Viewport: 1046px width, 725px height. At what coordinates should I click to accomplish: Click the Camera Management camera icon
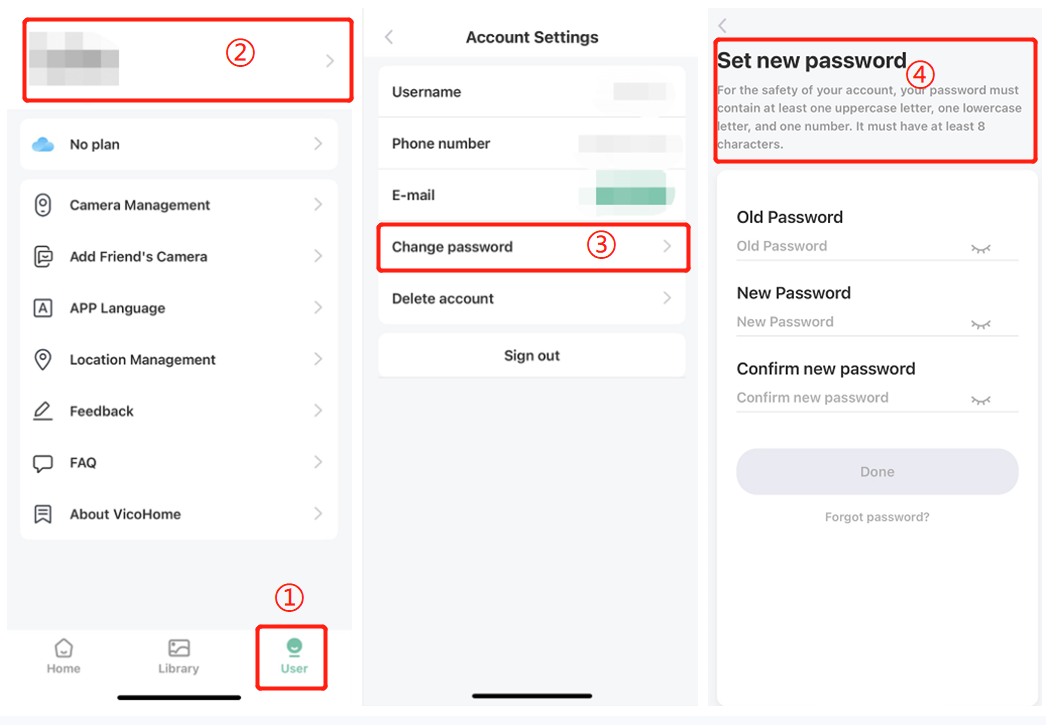pyautogui.click(x=43, y=205)
